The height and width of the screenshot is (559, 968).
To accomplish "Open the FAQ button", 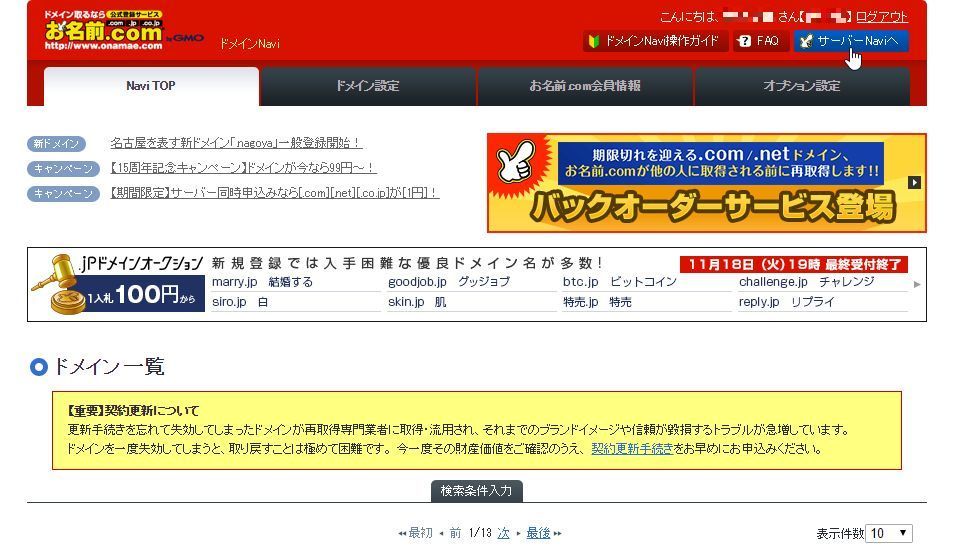I will pyautogui.click(x=761, y=41).
